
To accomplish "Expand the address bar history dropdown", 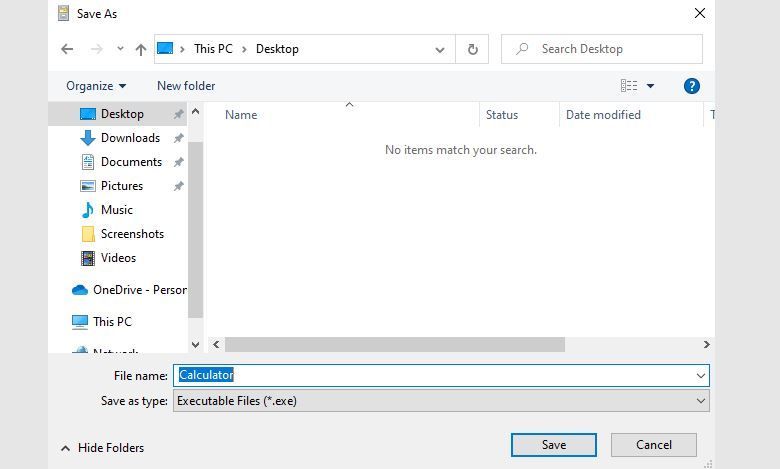I will tap(440, 49).
